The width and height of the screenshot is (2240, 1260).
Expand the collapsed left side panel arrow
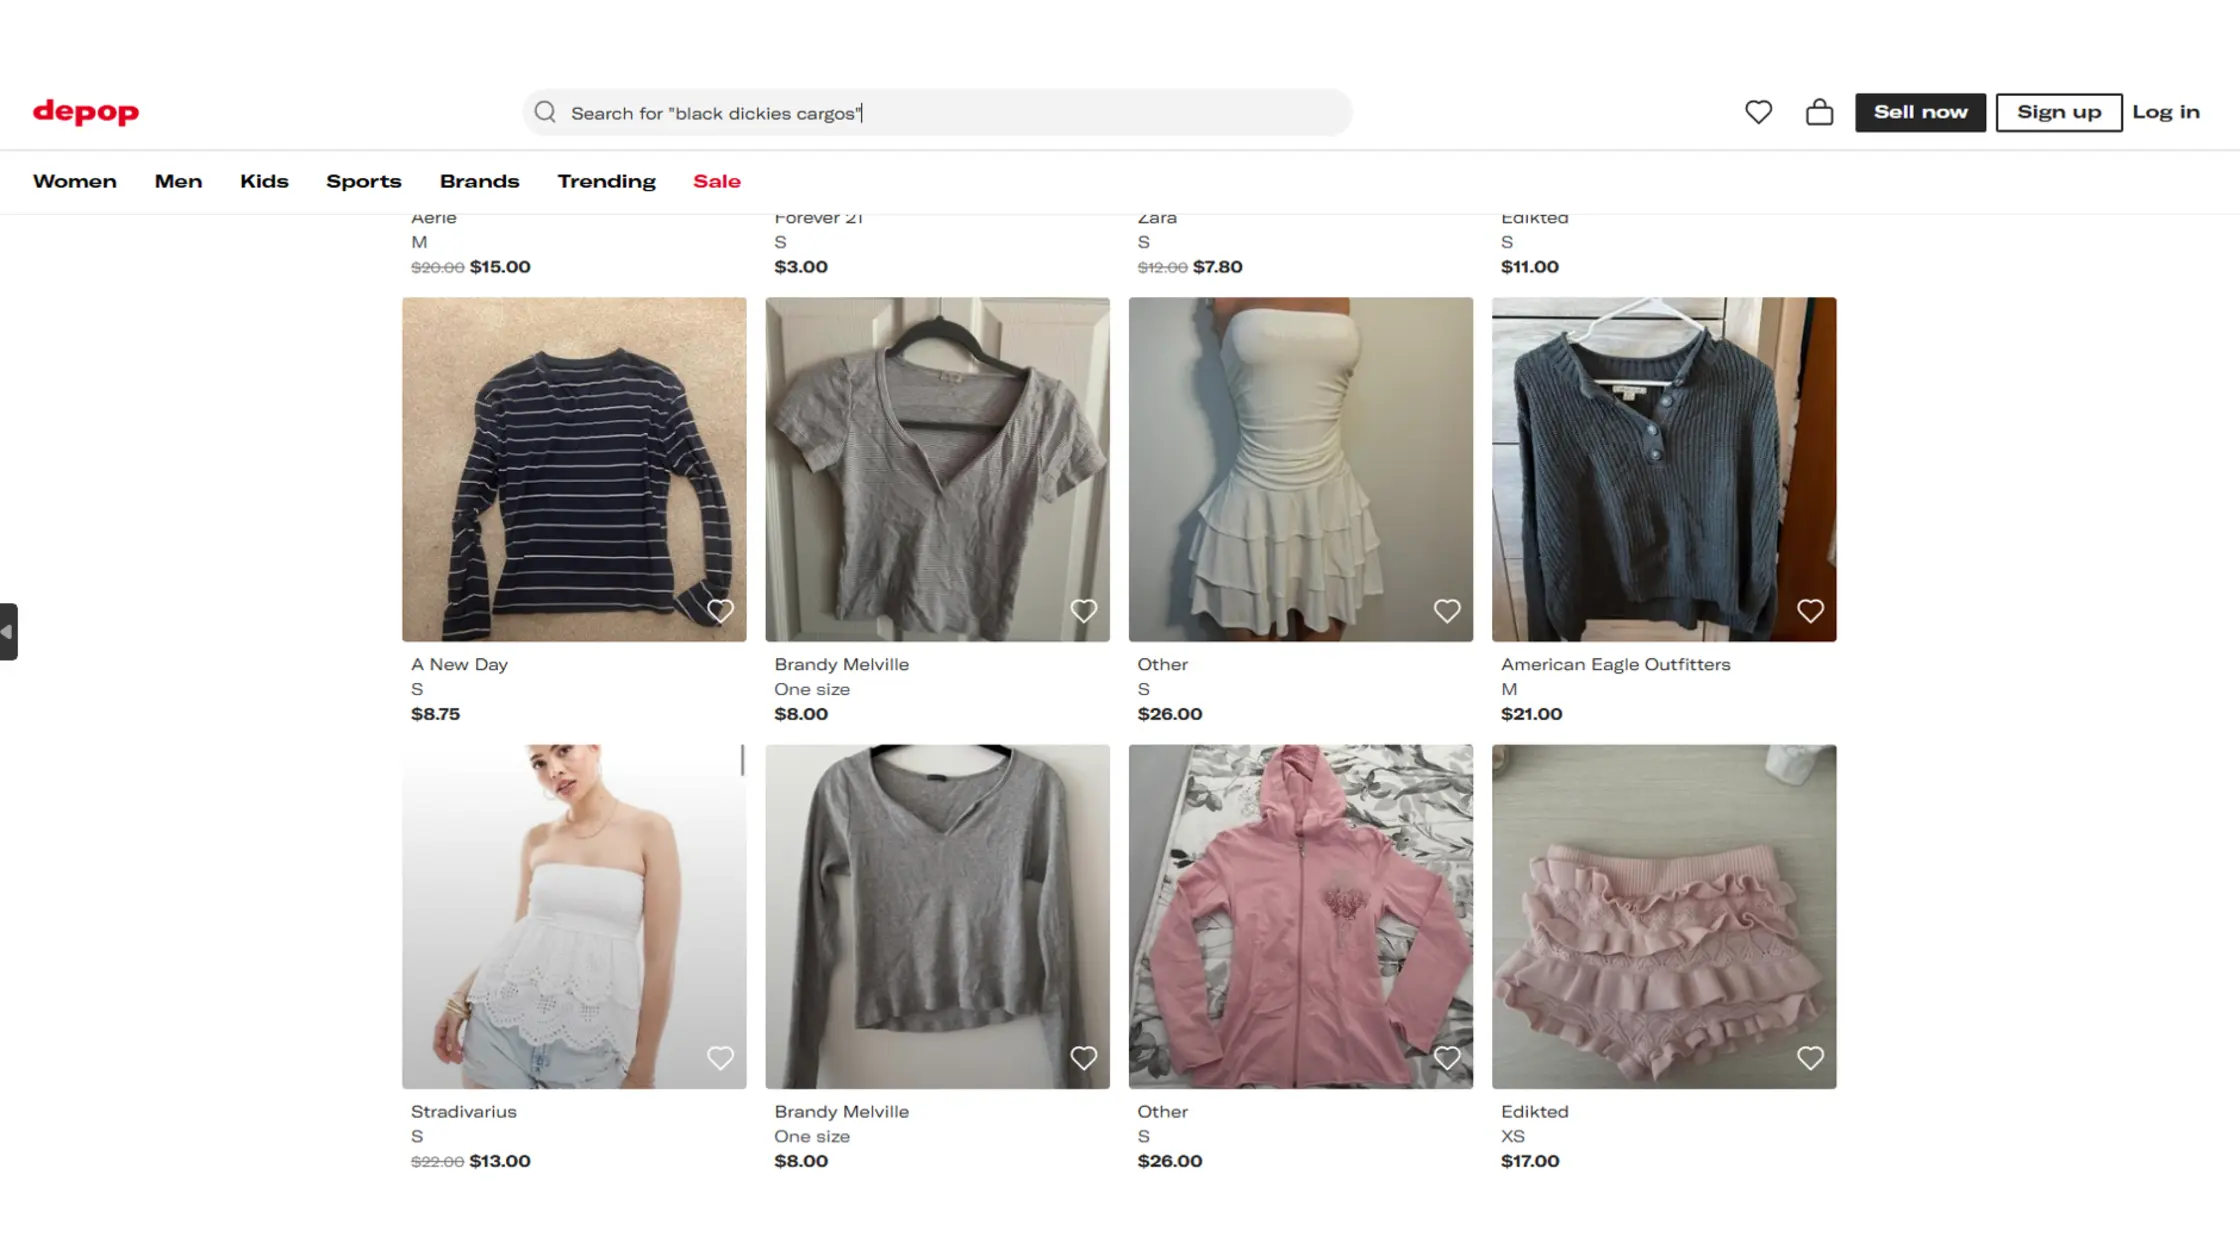(8, 631)
